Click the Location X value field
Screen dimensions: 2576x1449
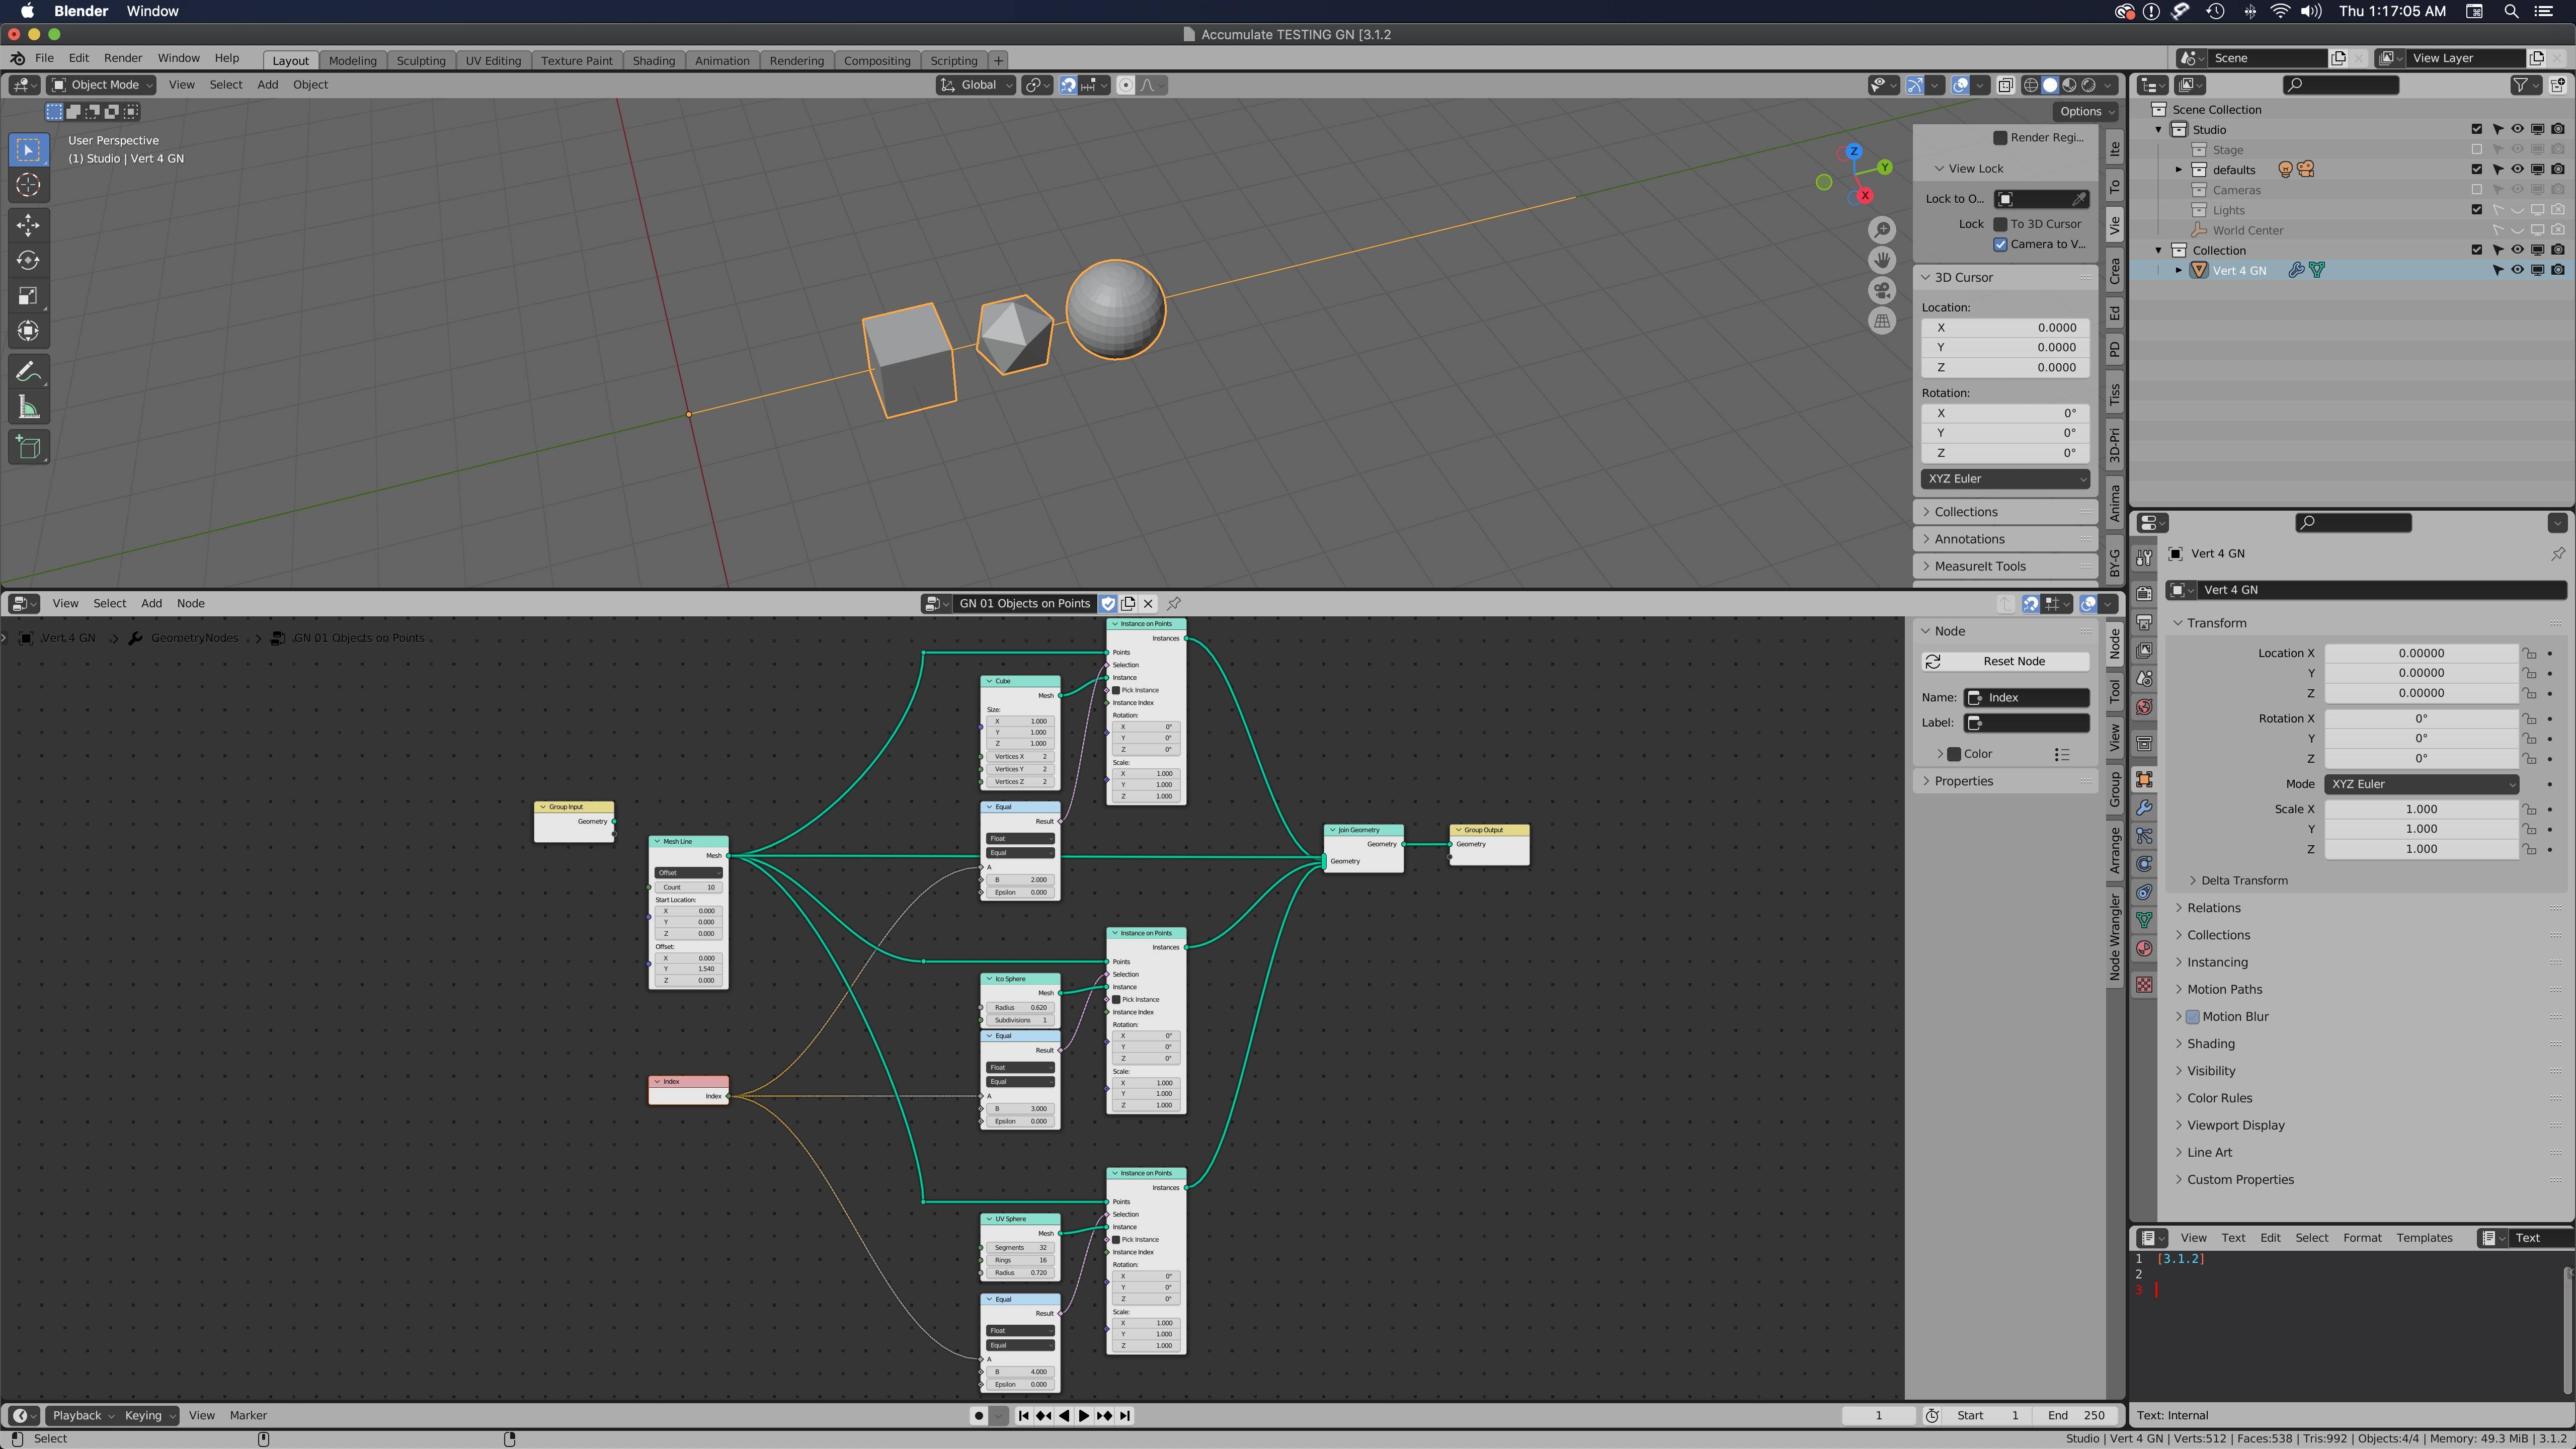2420,653
